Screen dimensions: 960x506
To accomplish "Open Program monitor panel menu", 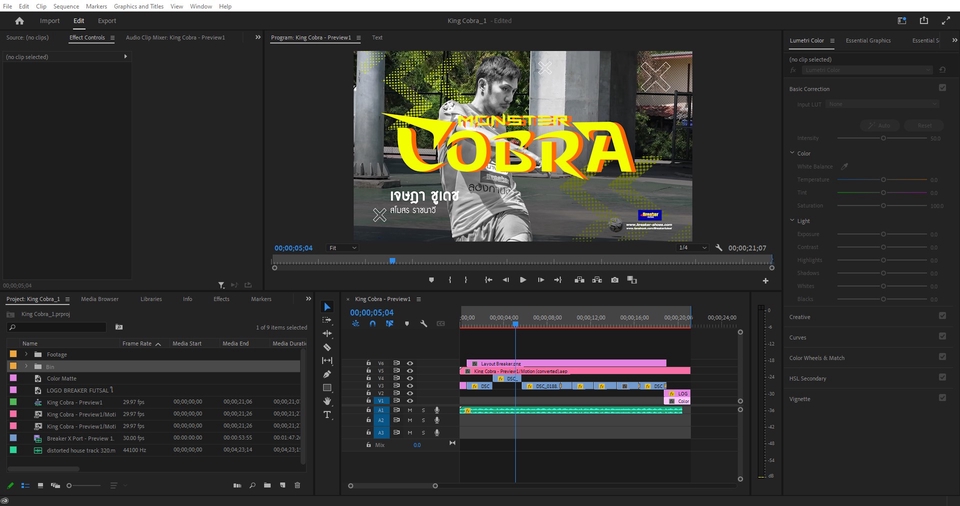I will [358, 38].
